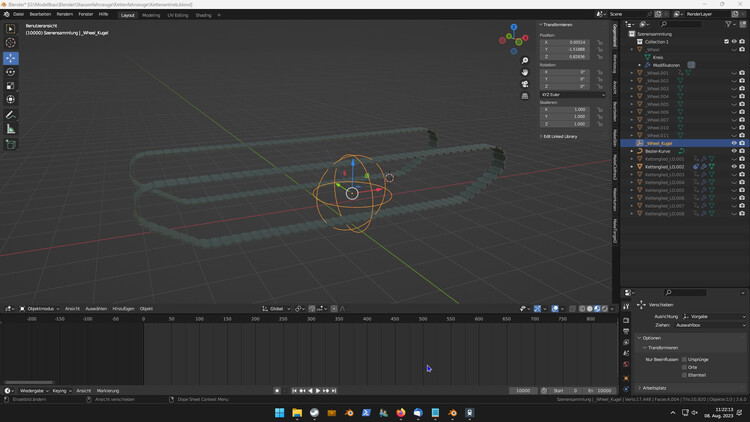Open the Firefox taskbar icon

point(400,412)
